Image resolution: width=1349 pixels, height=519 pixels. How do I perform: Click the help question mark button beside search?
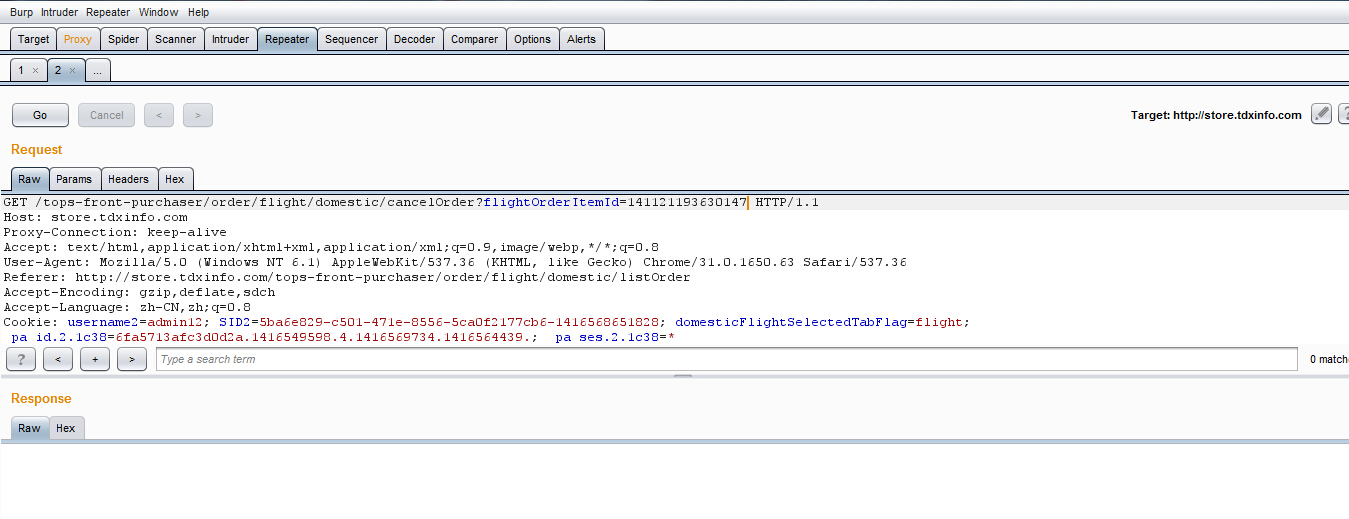coord(21,359)
